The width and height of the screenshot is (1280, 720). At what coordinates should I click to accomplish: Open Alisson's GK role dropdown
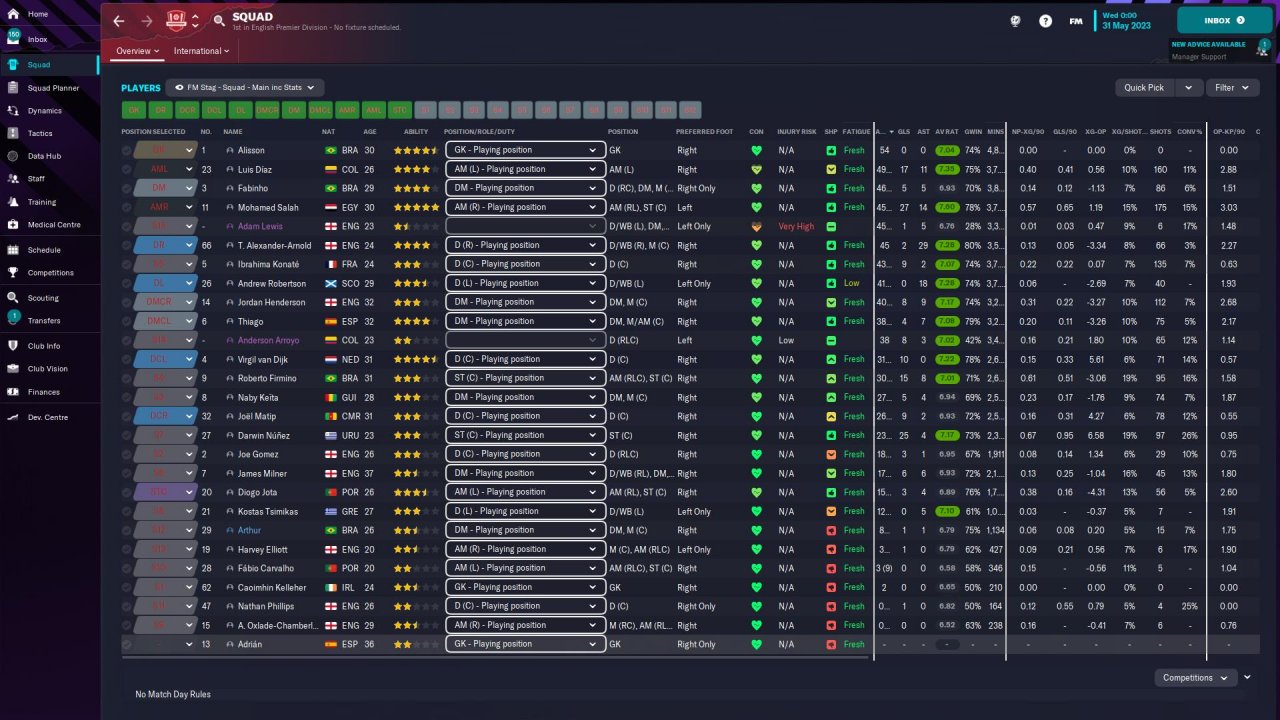[525, 150]
